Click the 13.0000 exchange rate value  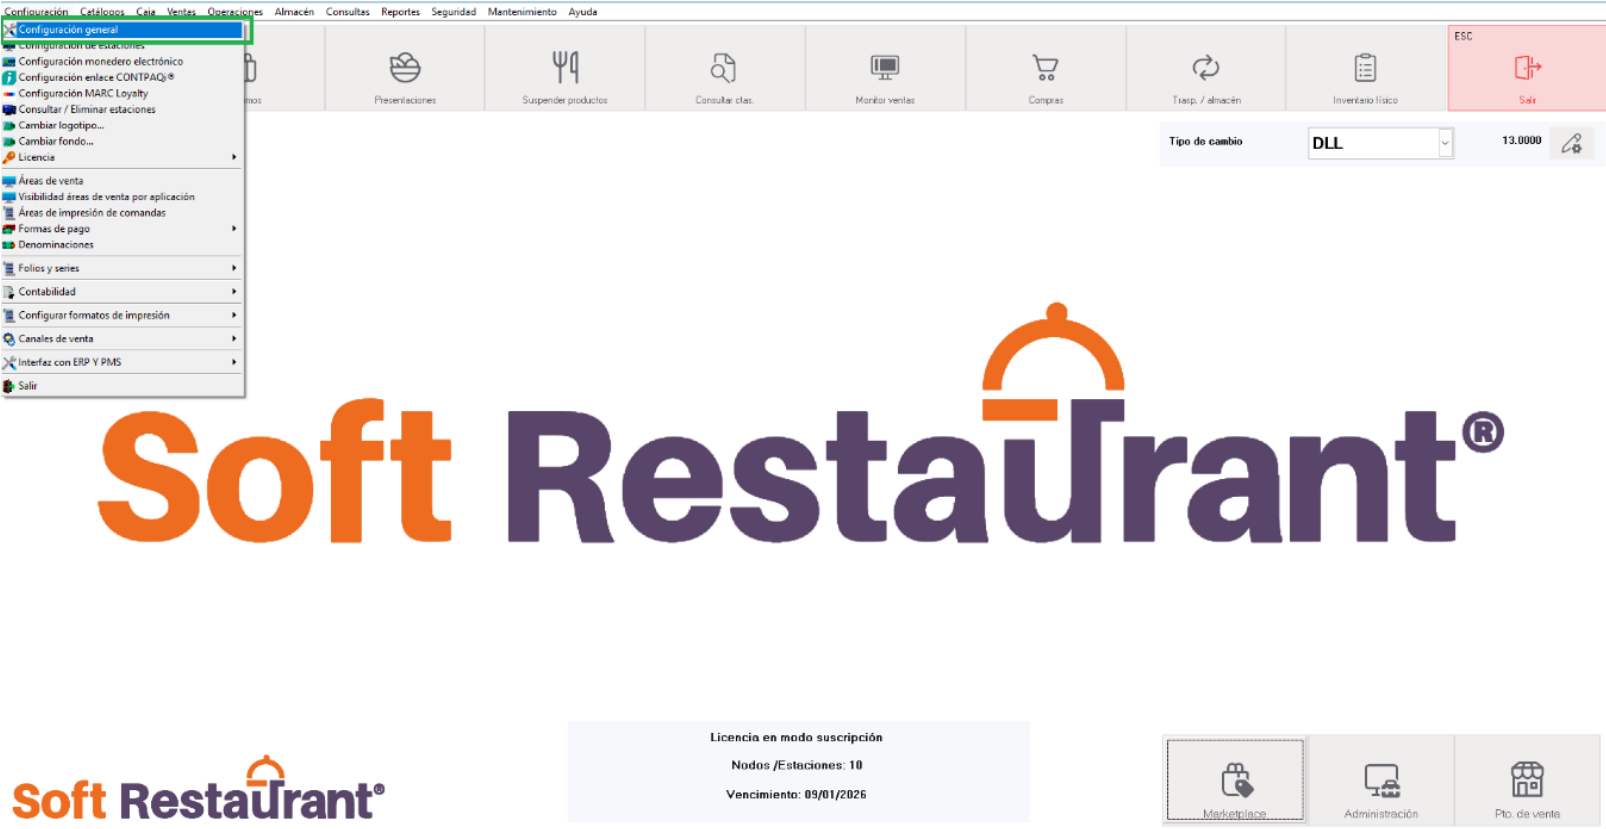click(1521, 141)
